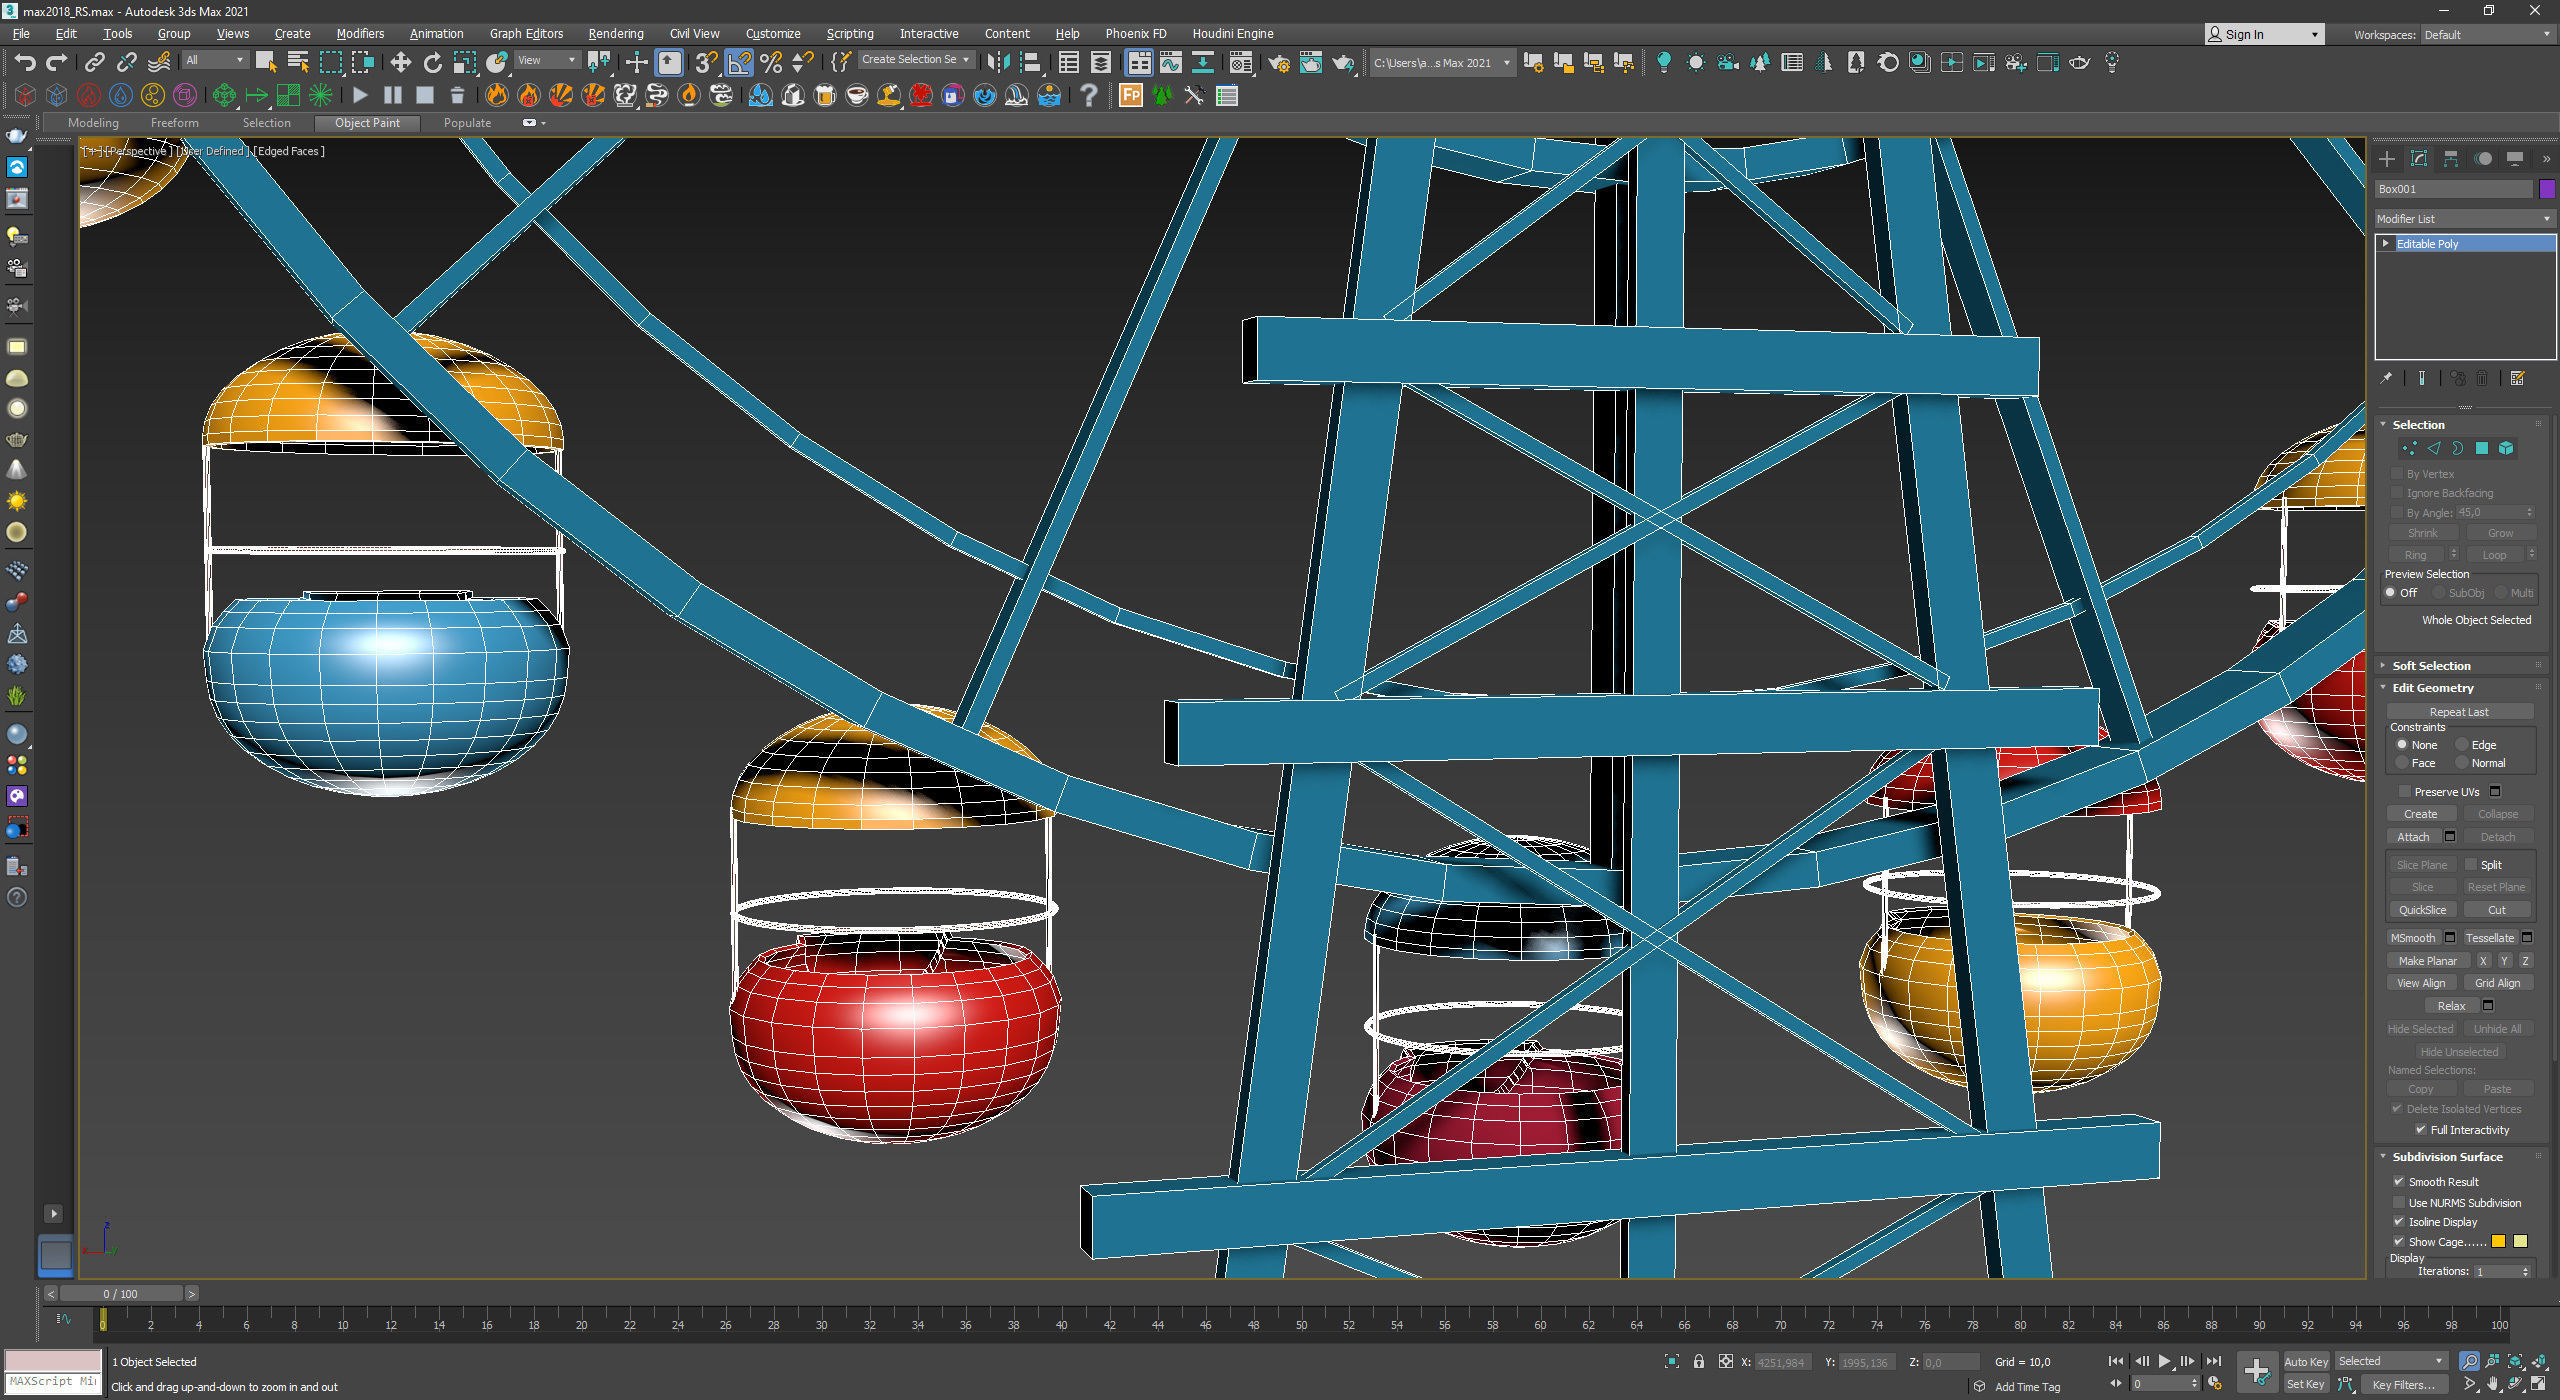Click the Play Animation button
This screenshot has width=2560, height=1400.
tap(2164, 1361)
